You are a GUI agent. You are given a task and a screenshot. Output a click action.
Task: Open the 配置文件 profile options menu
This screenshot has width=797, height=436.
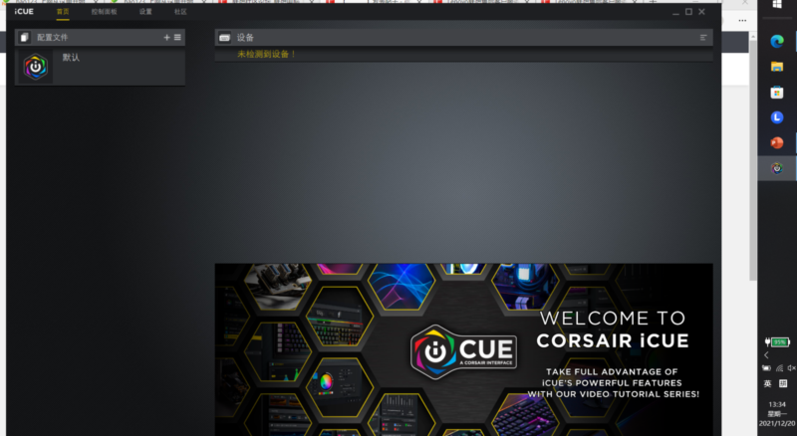click(178, 37)
